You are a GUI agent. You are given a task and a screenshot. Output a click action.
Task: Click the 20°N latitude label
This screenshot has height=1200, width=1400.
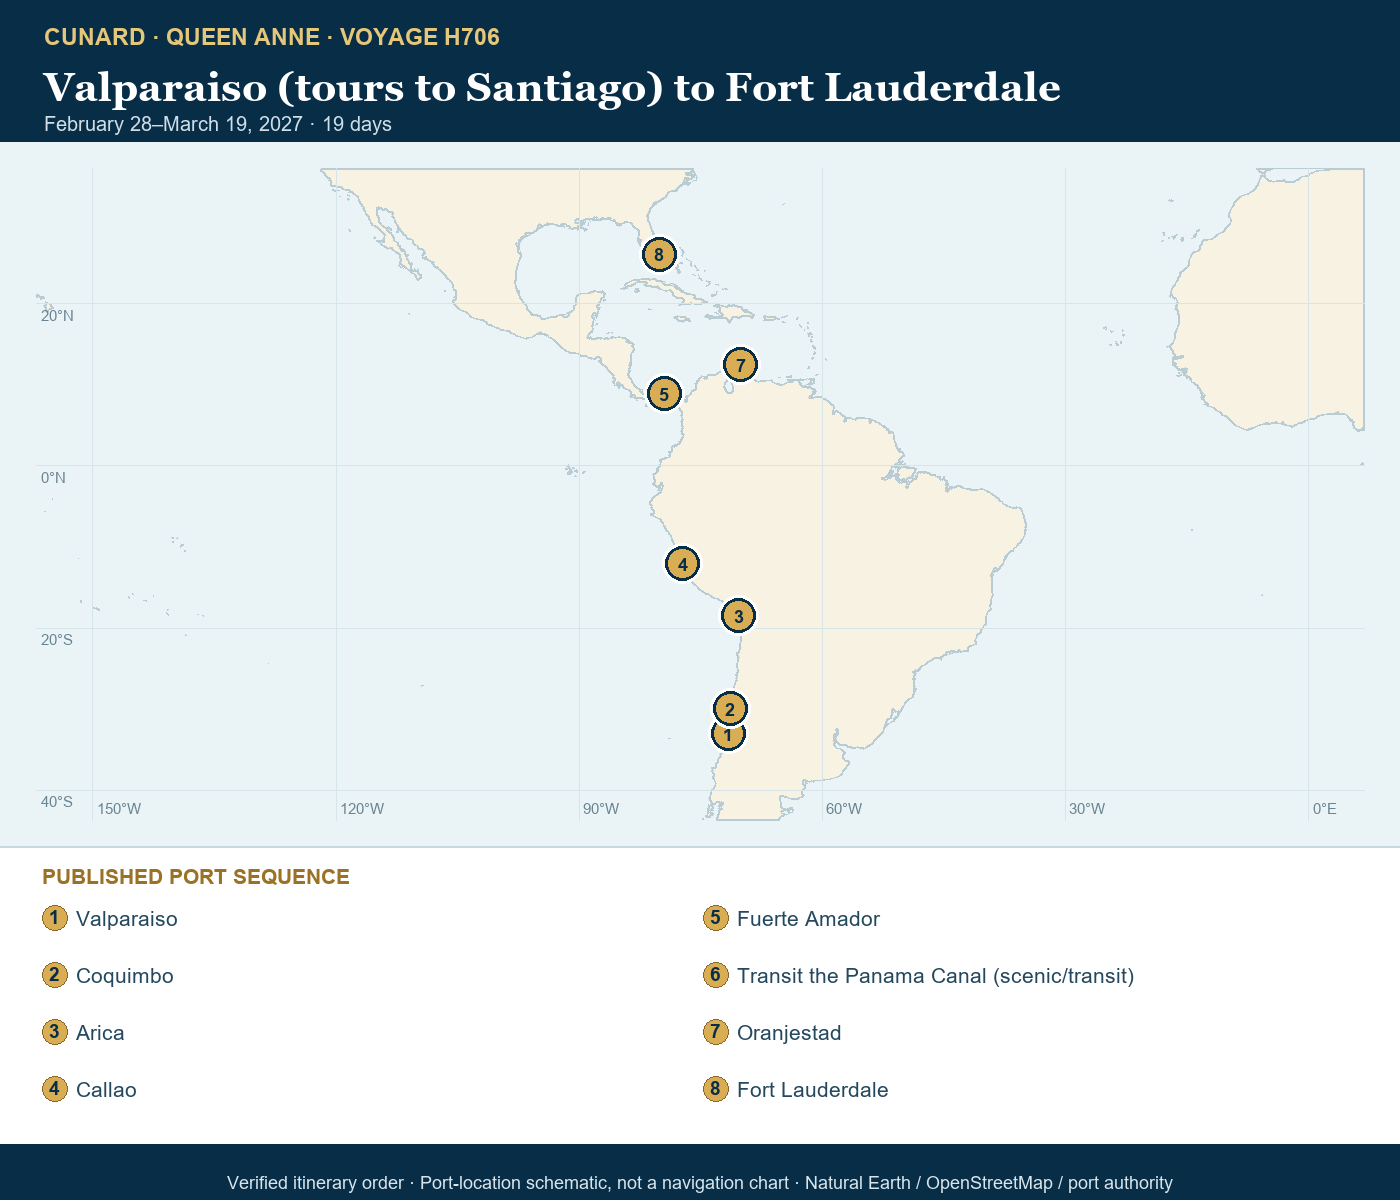57,316
